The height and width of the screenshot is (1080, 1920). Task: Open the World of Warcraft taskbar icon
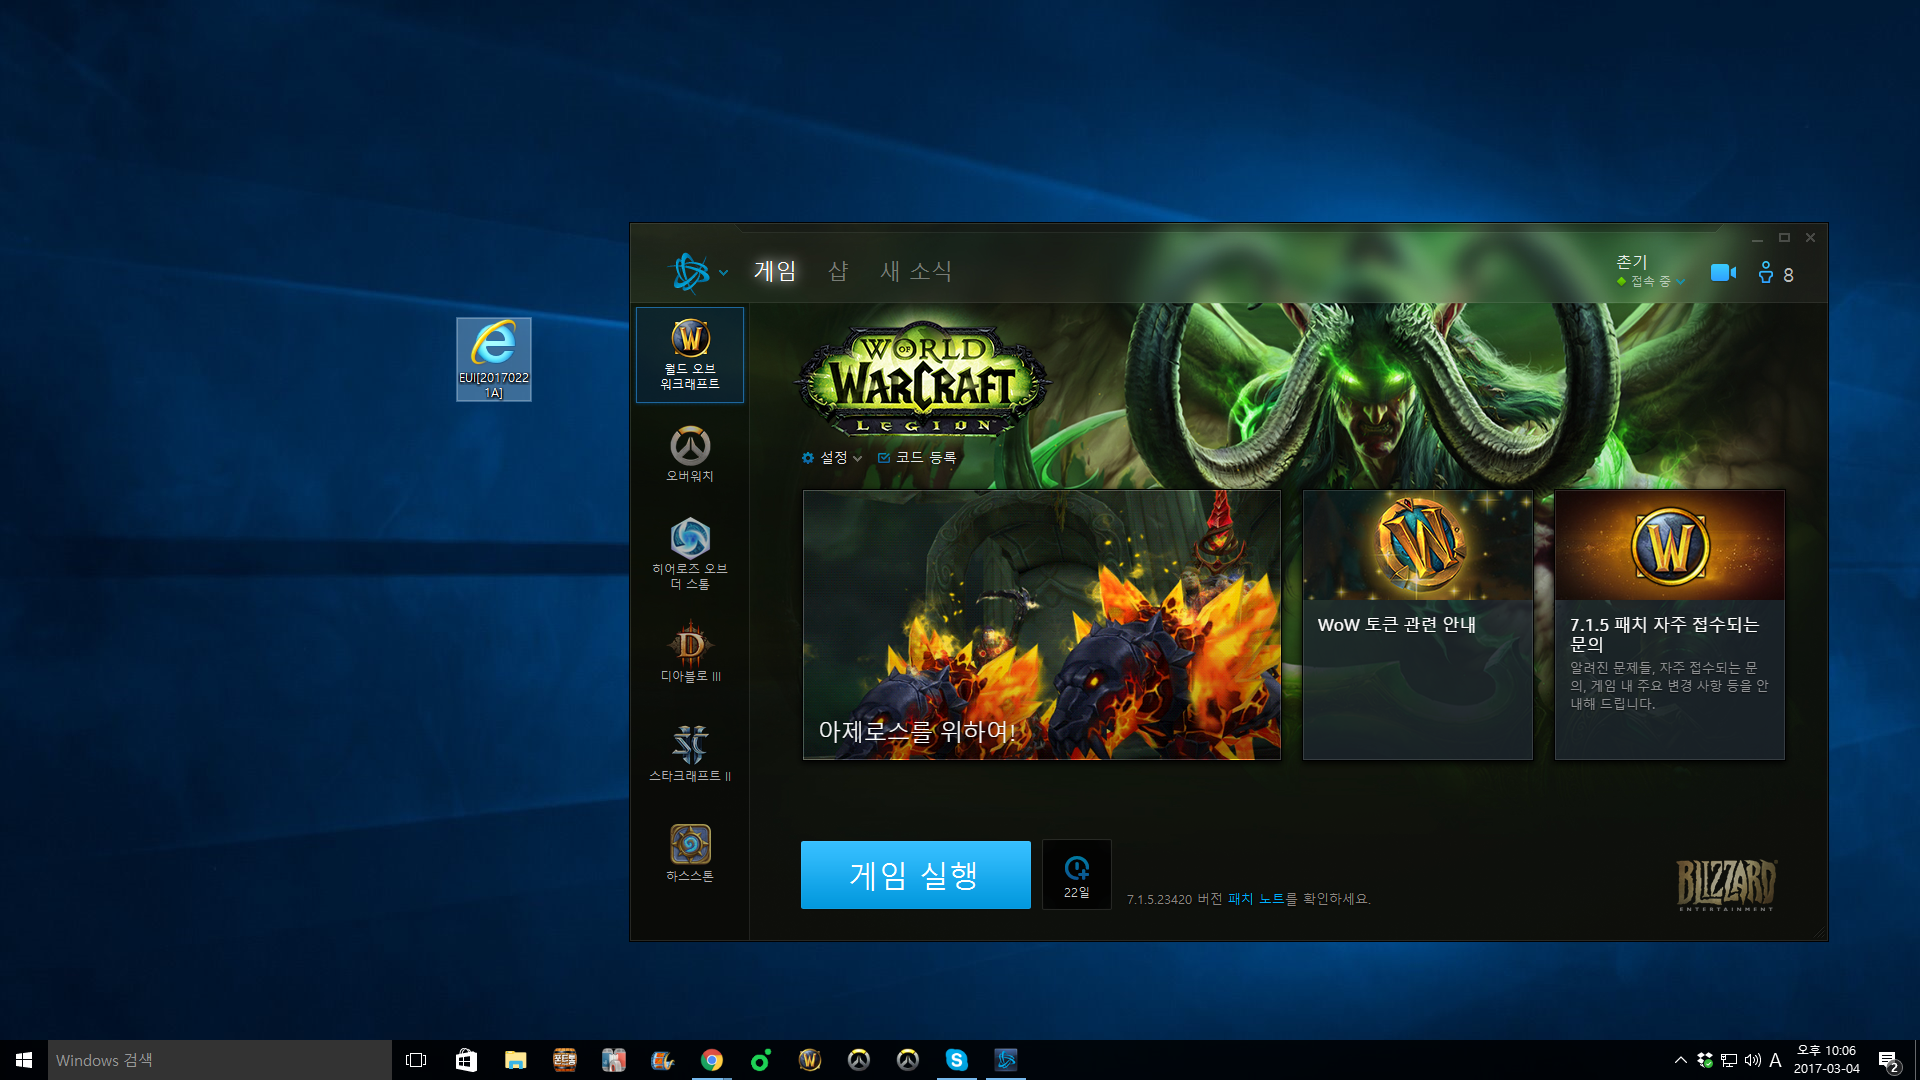pyautogui.click(x=809, y=1060)
